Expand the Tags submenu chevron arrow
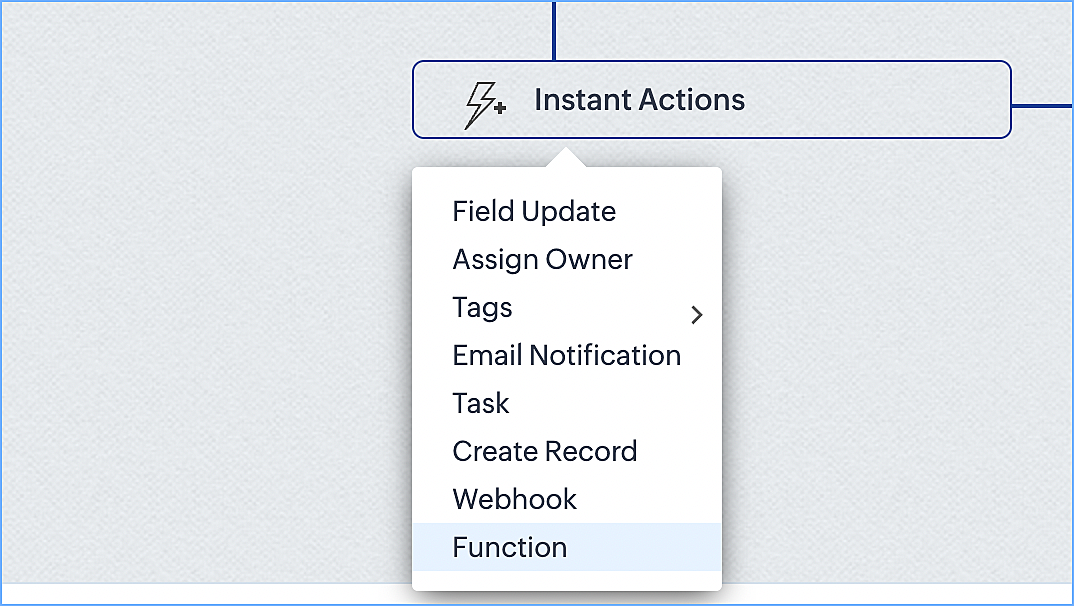This screenshot has height=606, width=1074. tap(697, 315)
